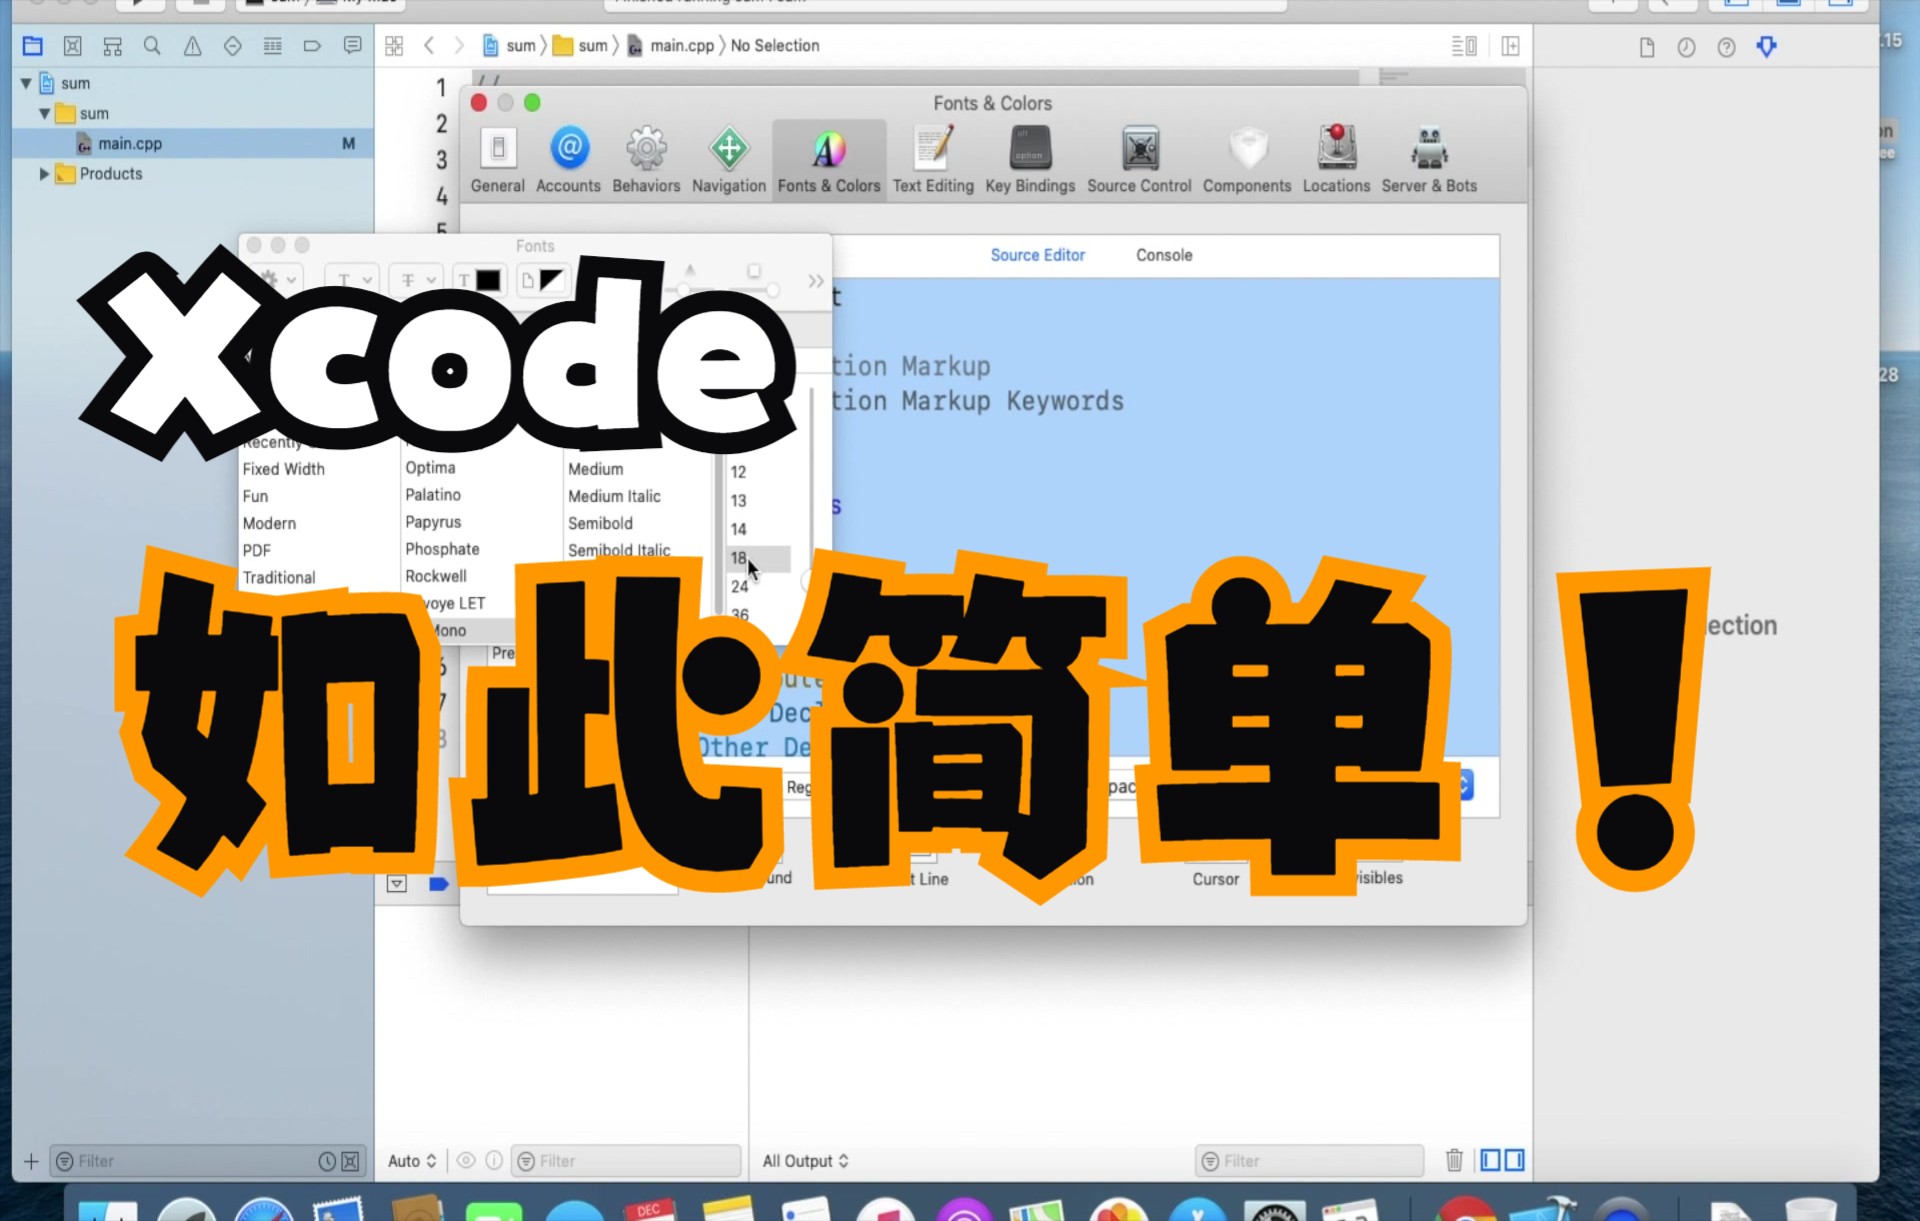Expand the Products folder disclosure triangle
Screen dimensions: 1920x1221
coord(44,173)
